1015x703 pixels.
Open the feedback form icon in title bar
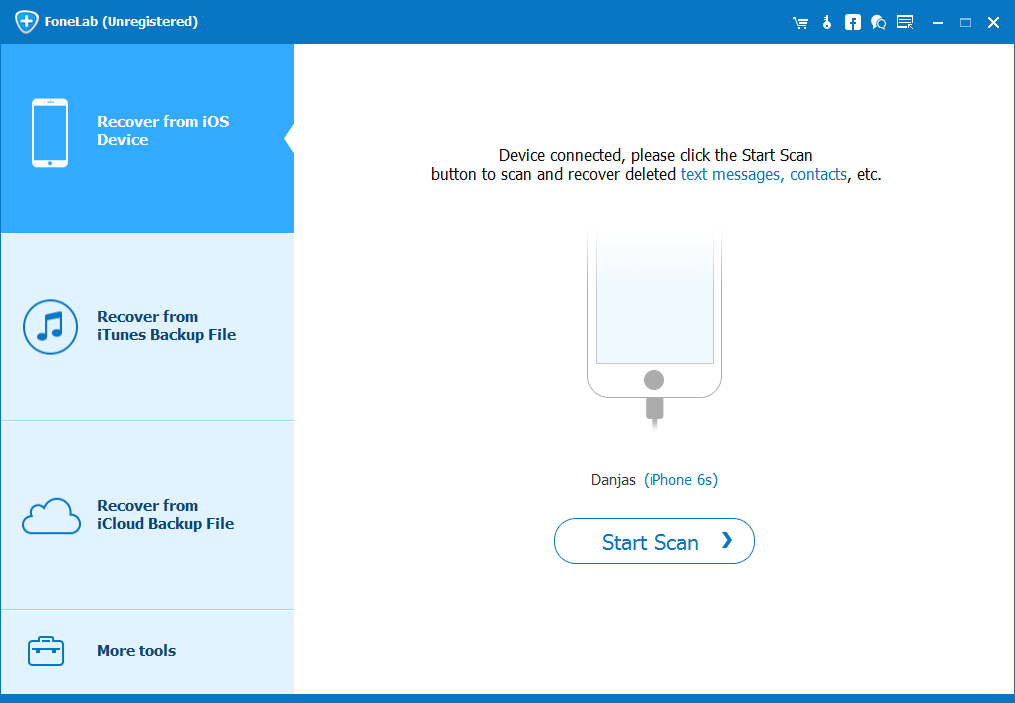[x=905, y=21]
